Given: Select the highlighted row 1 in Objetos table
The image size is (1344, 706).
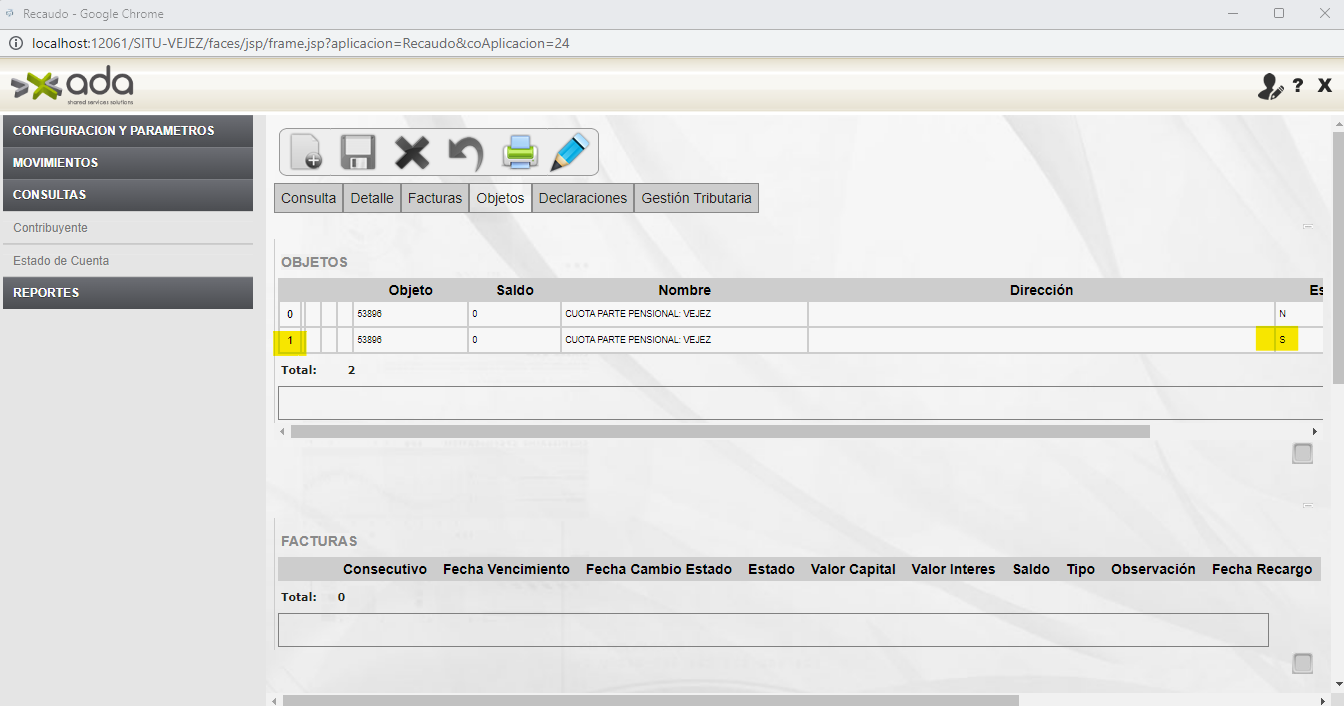Looking at the screenshot, I should coord(291,341).
